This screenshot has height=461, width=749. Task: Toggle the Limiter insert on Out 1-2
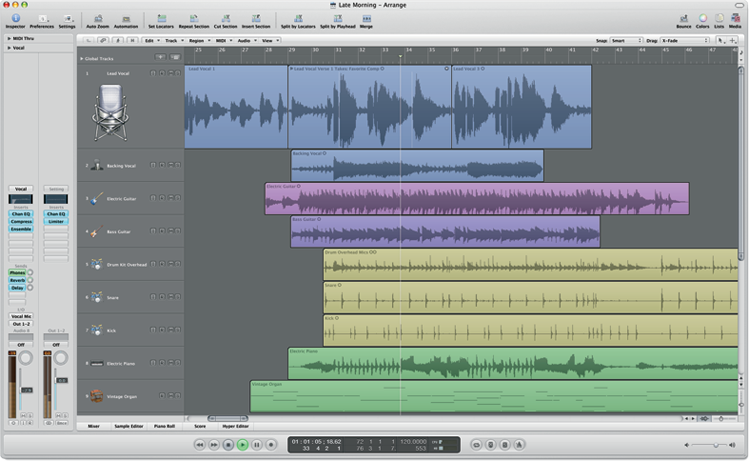pyautogui.click(x=57, y=222)
